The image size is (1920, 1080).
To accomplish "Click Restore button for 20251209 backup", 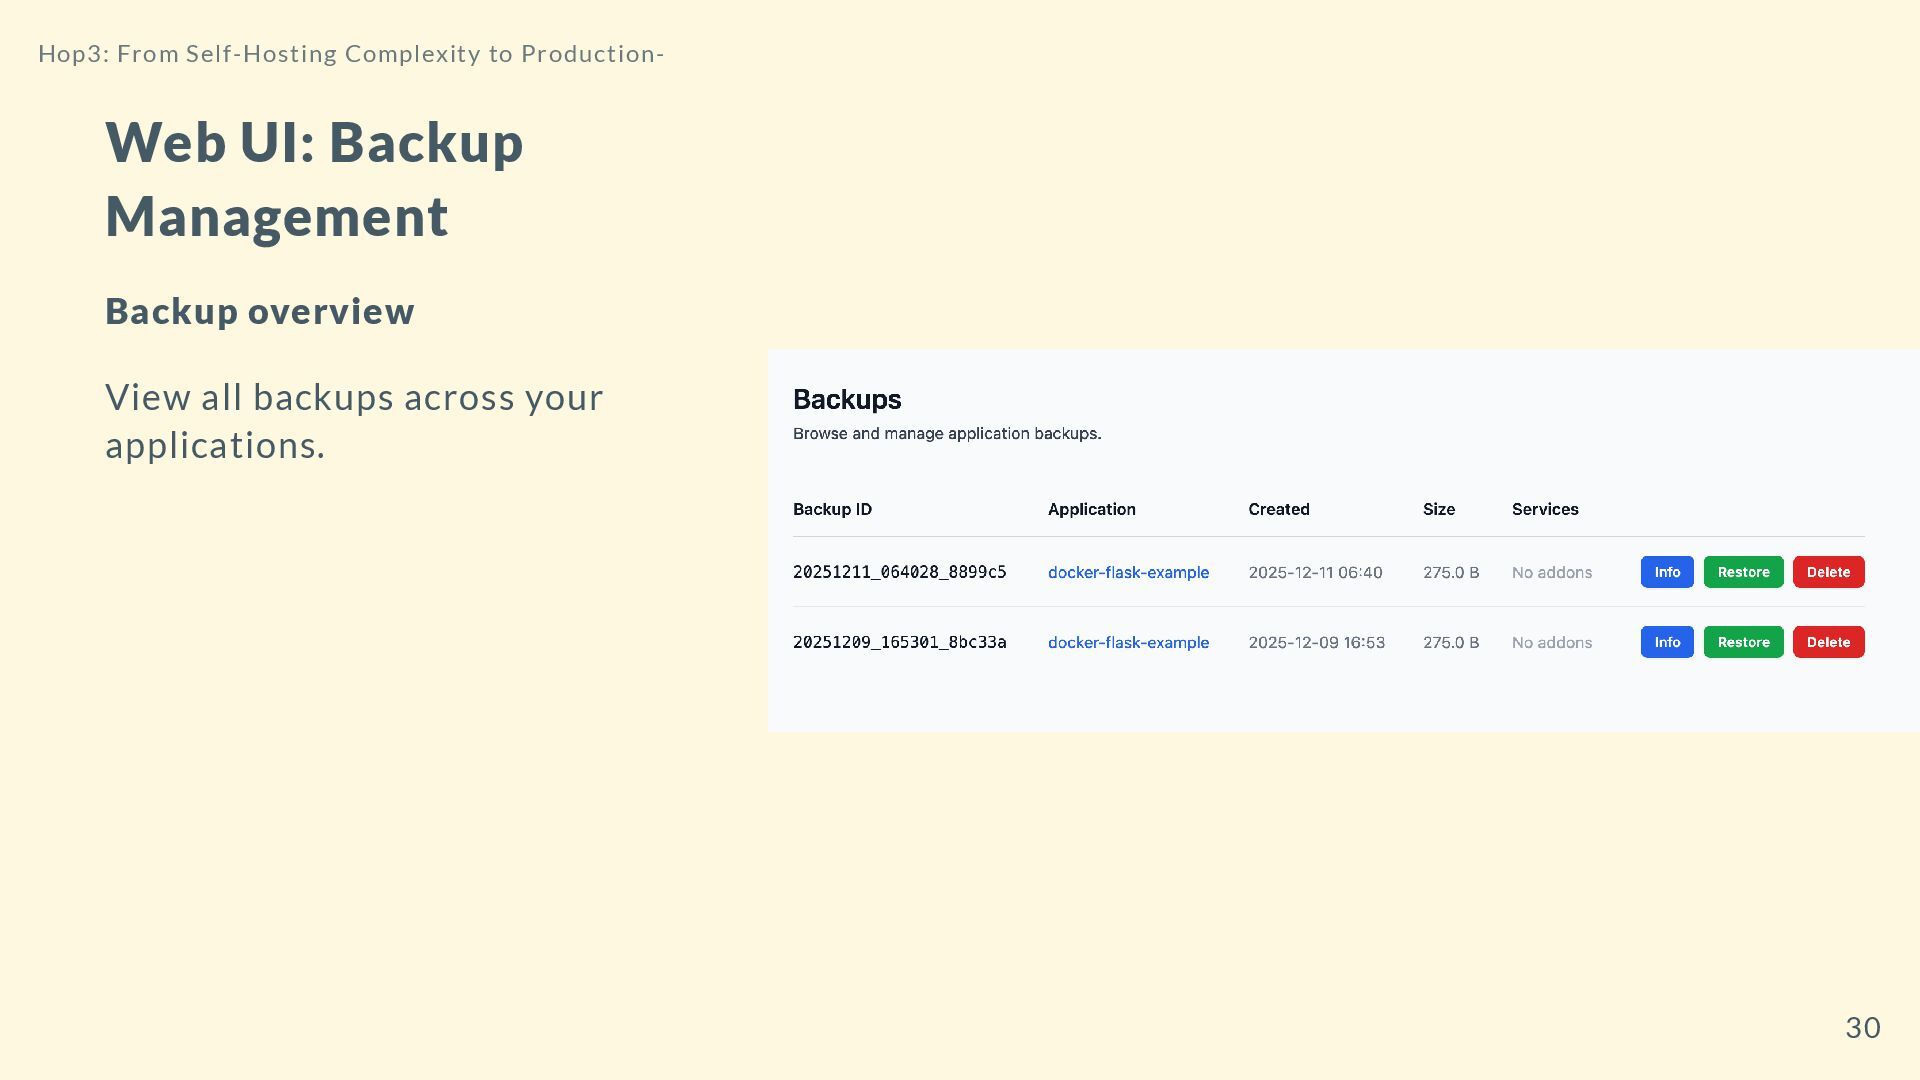I will (x=1743, y=642).
